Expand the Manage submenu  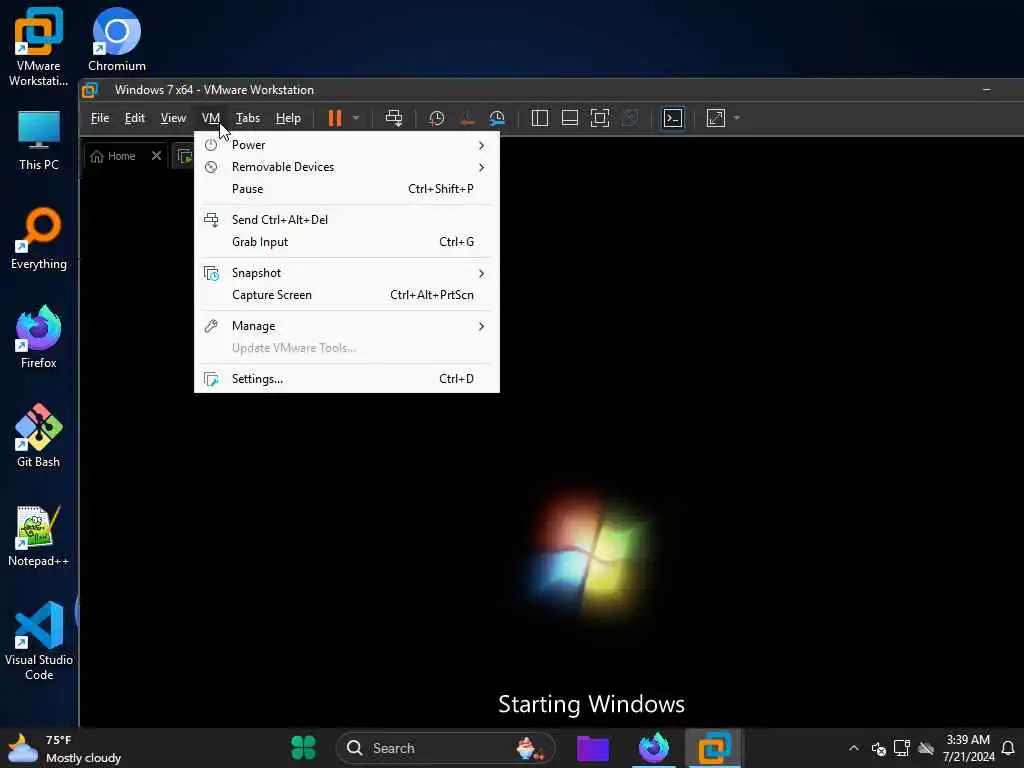(347, 326)
